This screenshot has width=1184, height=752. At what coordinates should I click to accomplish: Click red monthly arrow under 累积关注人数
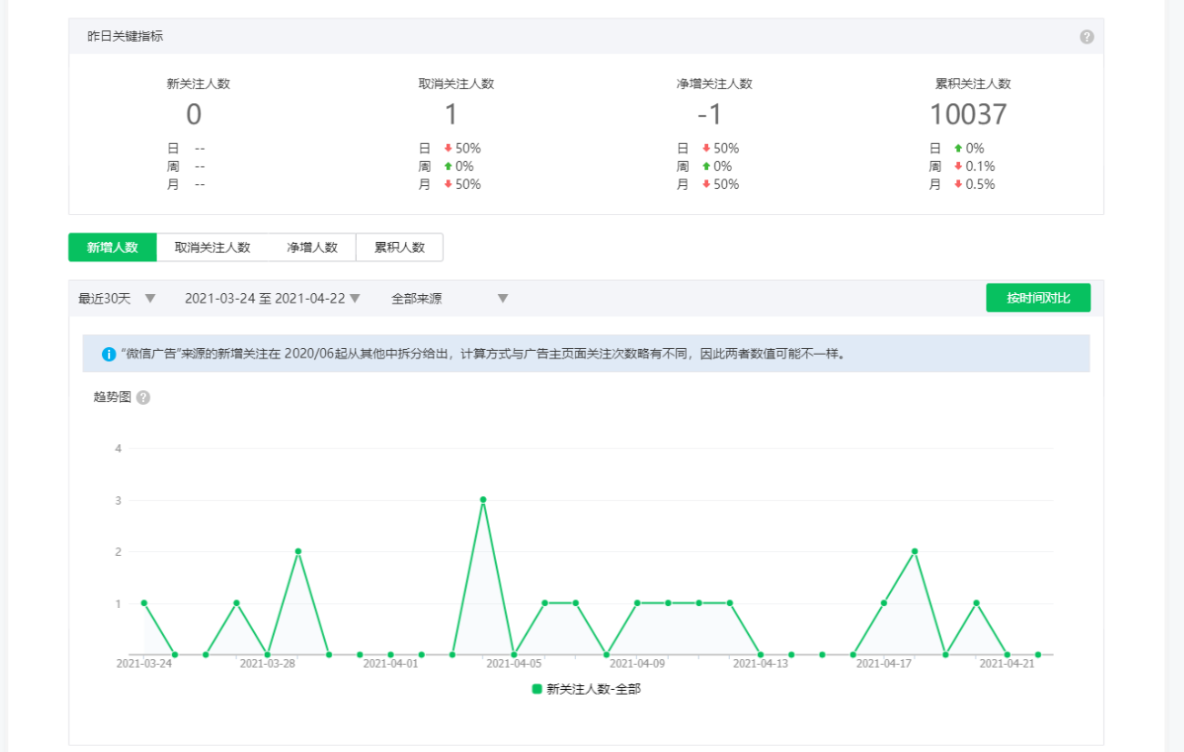click(958, 185)
